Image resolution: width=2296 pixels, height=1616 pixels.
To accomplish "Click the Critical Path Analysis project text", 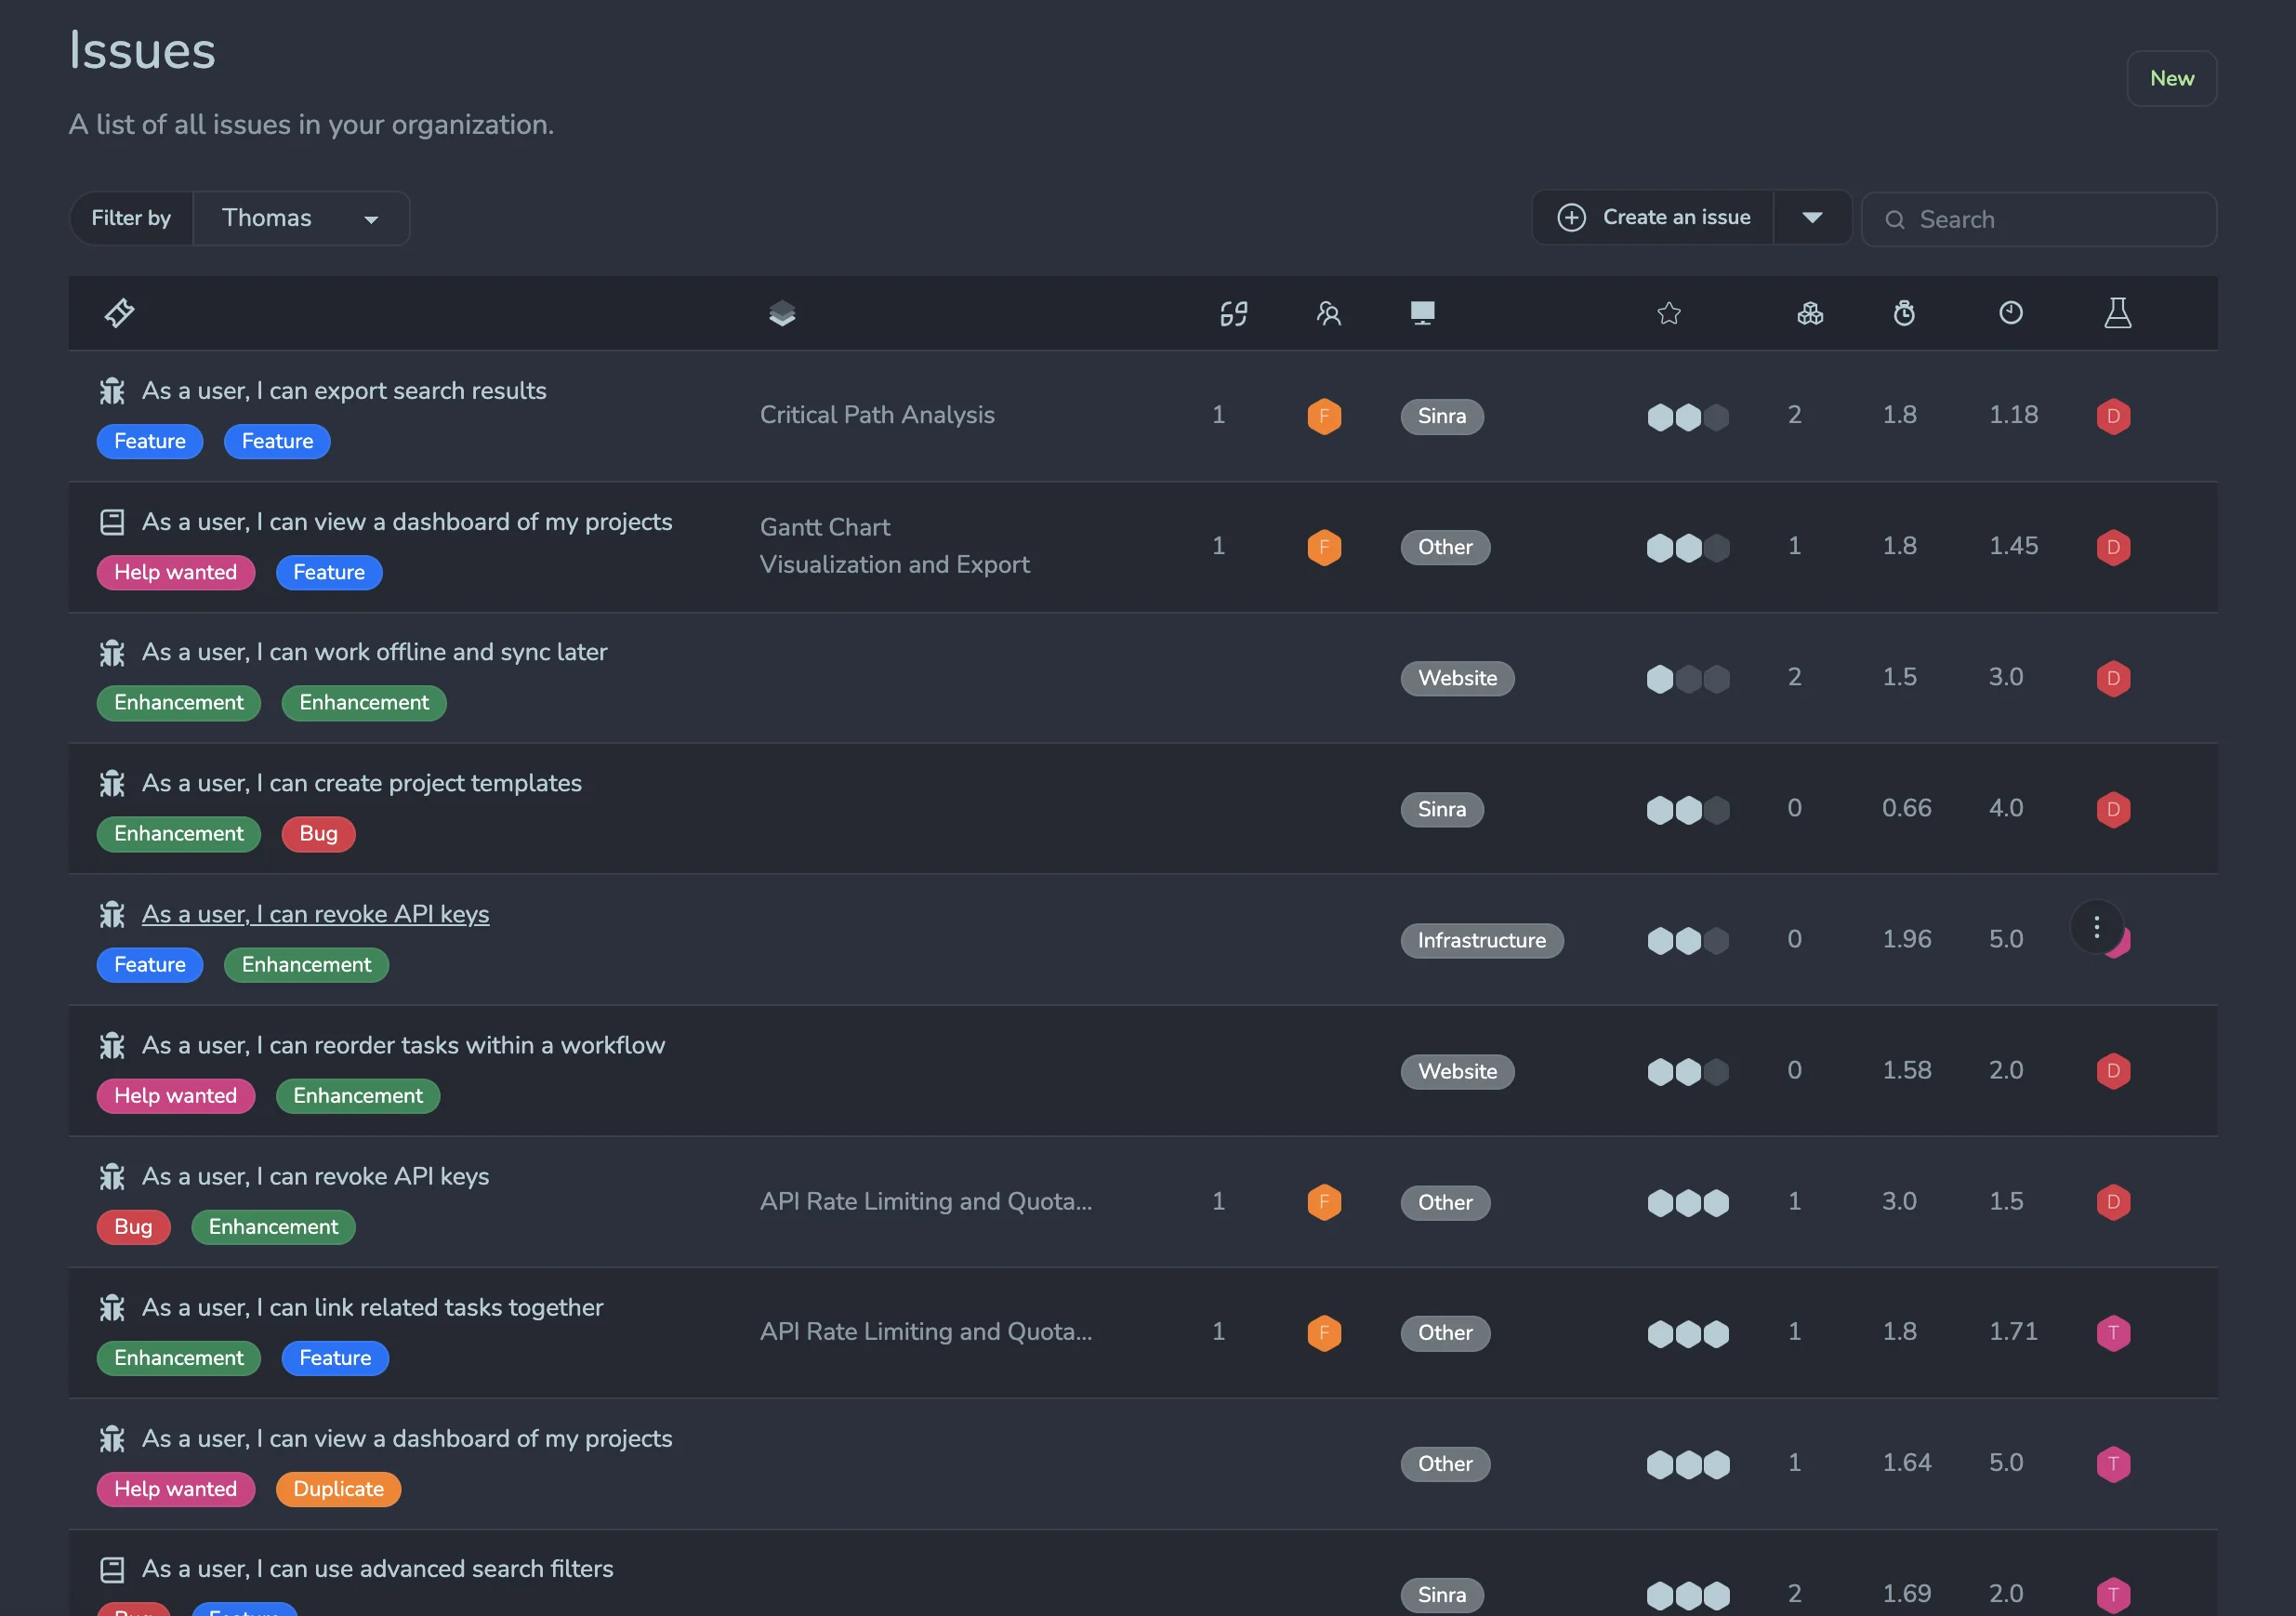I will pyautogui.click(x=877, y=415).
